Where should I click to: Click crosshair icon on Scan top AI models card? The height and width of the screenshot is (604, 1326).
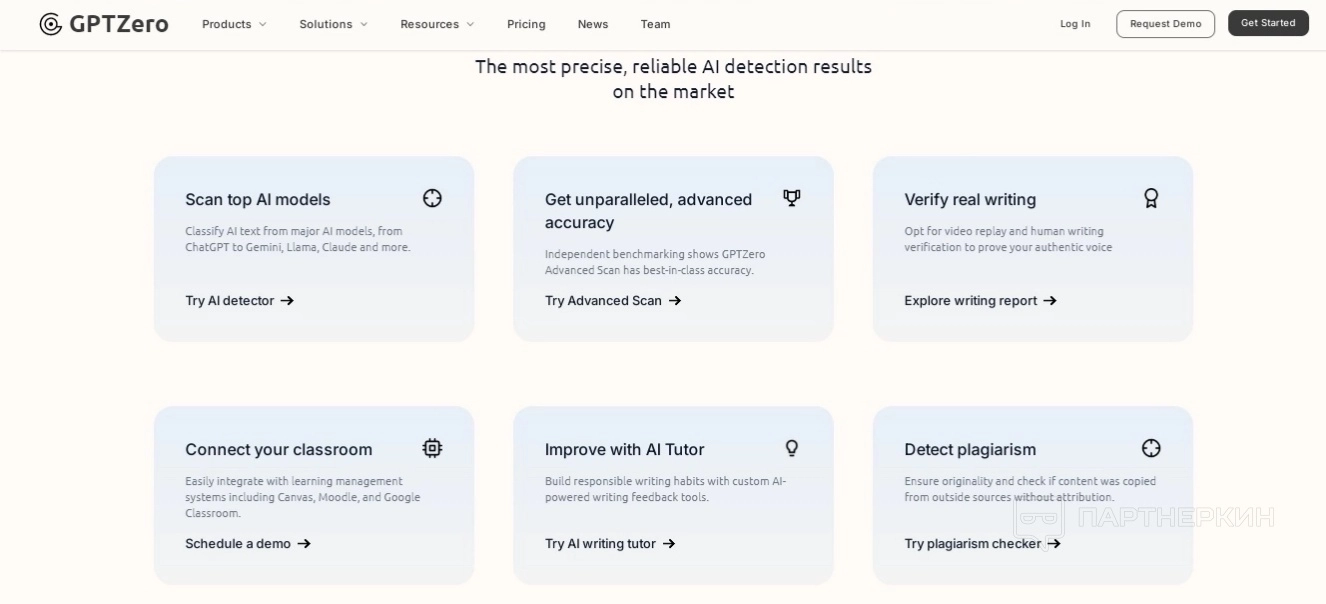(432, 198)
